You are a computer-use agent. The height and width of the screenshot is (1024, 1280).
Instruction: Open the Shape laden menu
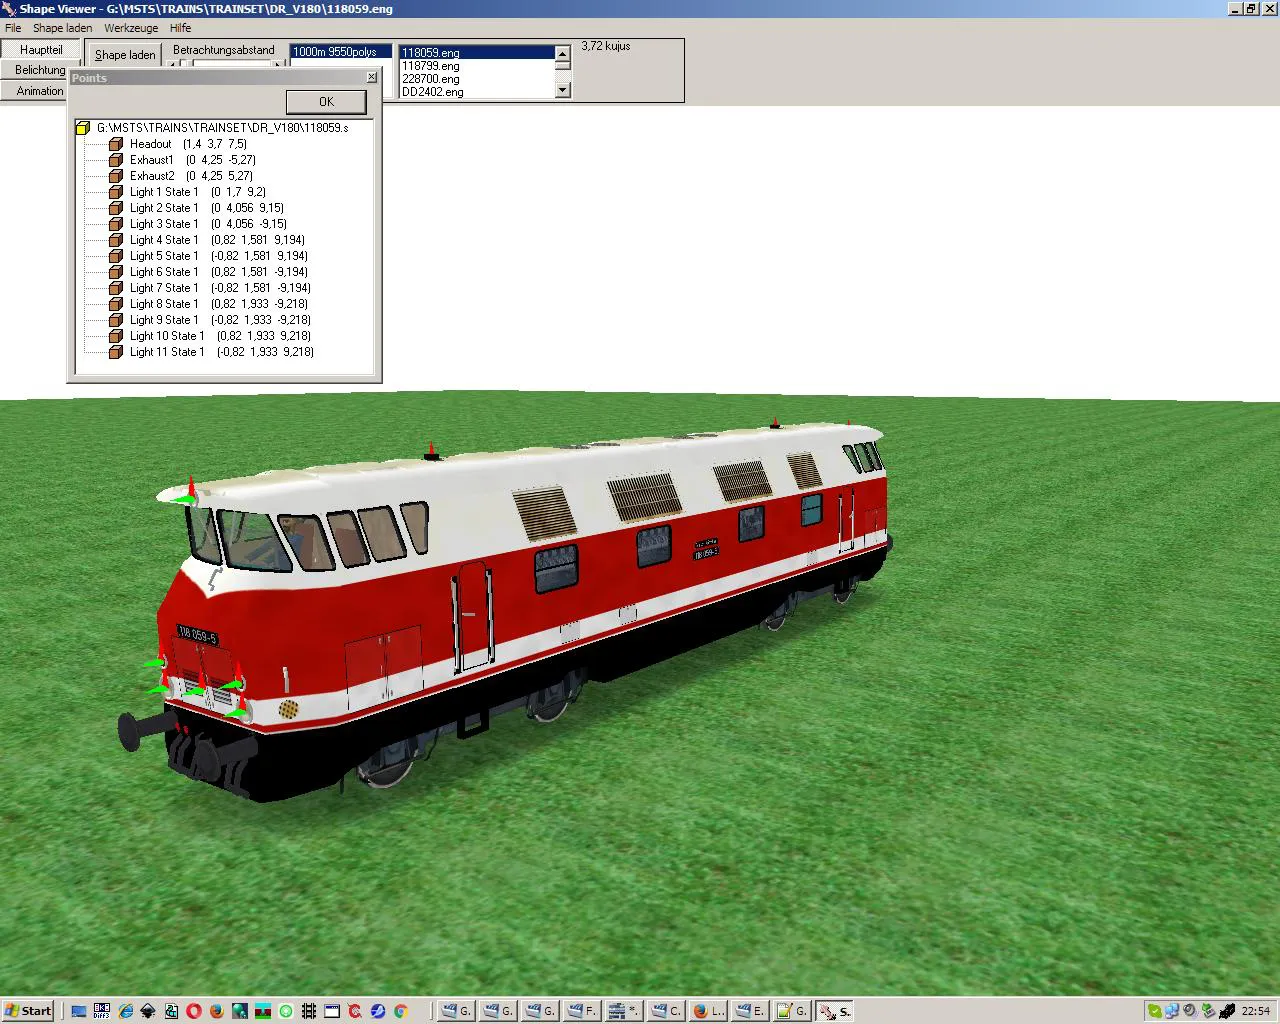click(x=62, y=28)
